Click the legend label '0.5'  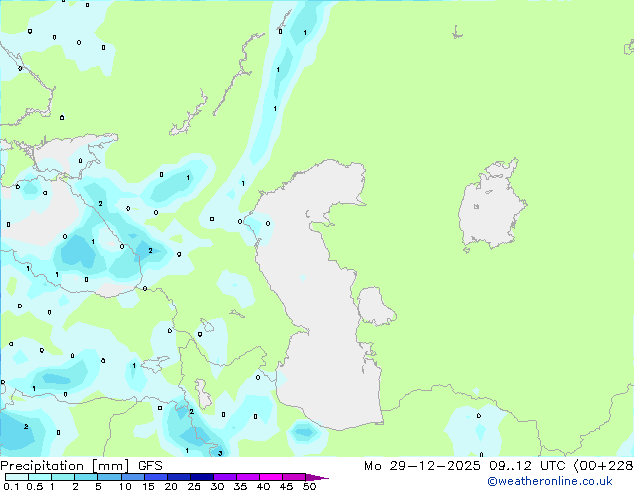pos(35,486)
